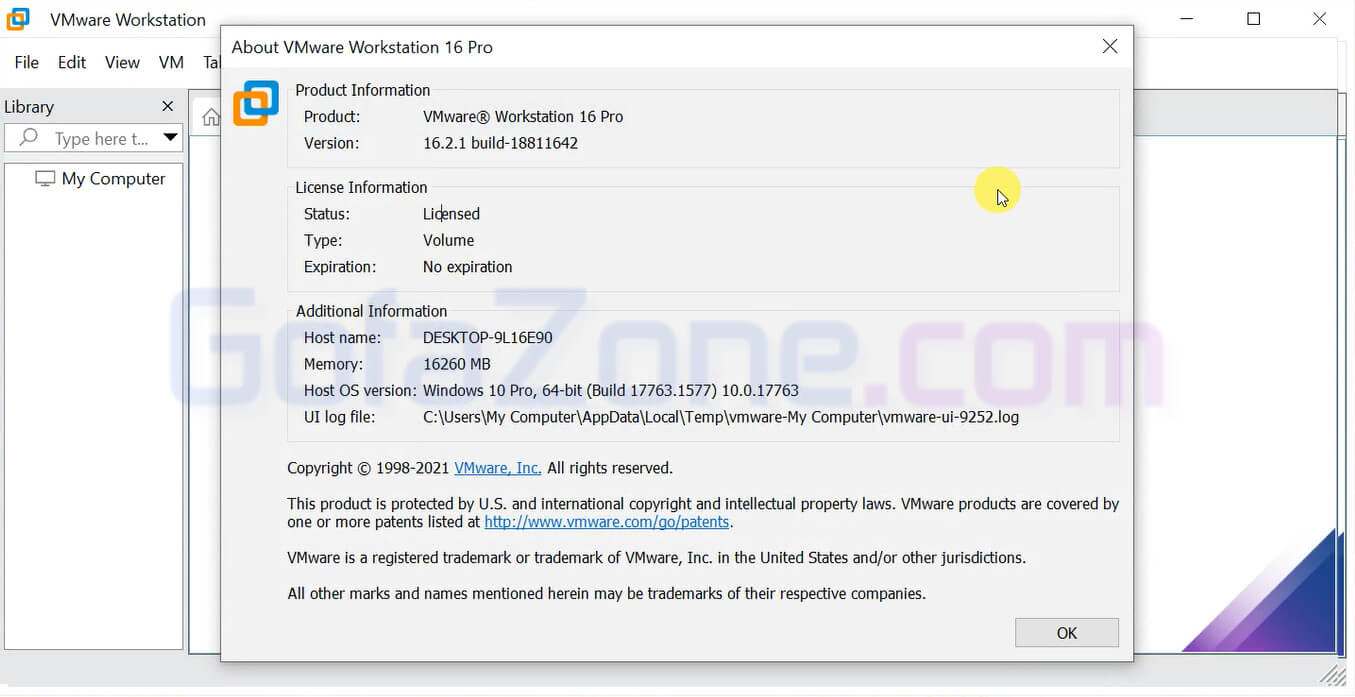Close the Library panel

coord(167,106)
